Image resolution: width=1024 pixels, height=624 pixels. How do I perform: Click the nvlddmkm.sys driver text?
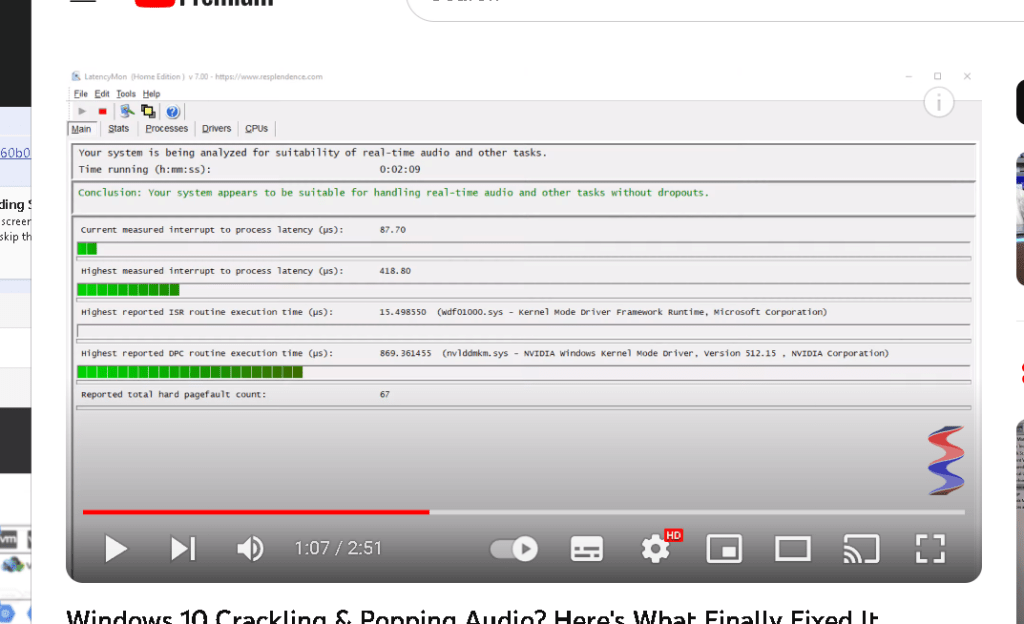click(665, 353)
